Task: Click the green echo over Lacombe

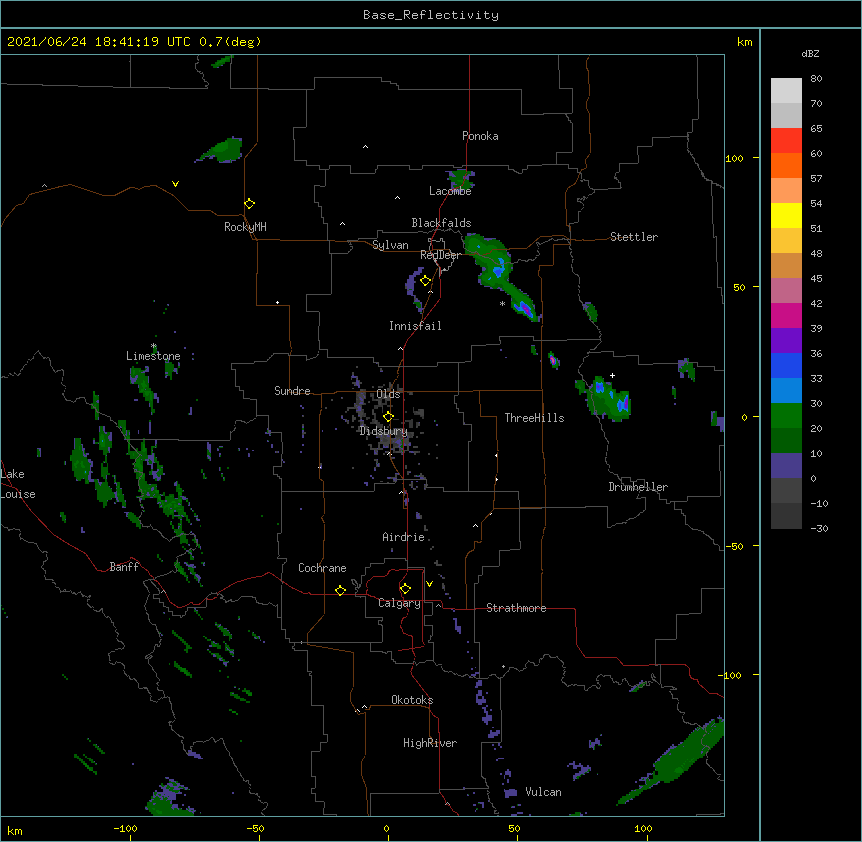Action: 461,179
